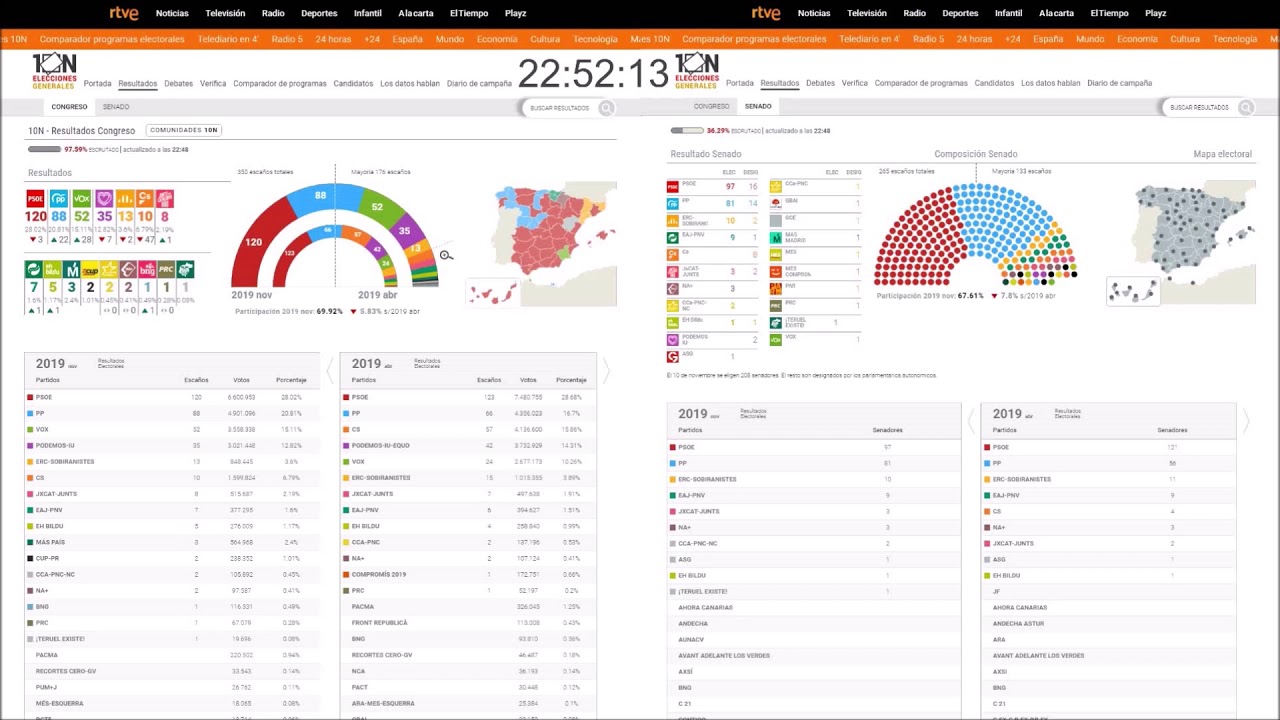Click the right carousel arrow after Senado 2019 abr table
The width and height of the screenshot is (1280, 720).
(x=1246, y=422)
